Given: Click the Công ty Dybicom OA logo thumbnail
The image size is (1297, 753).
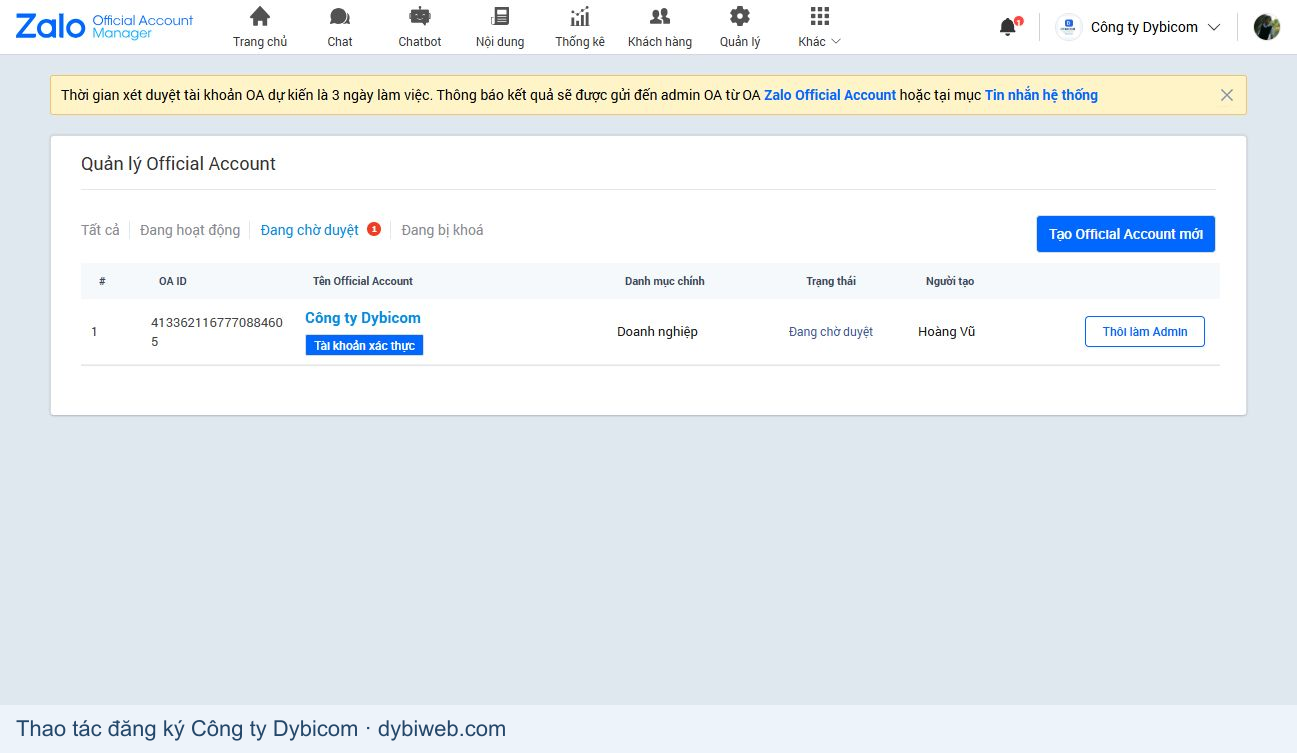Looking at the screenshot, I should click(x=1069, y=27).
